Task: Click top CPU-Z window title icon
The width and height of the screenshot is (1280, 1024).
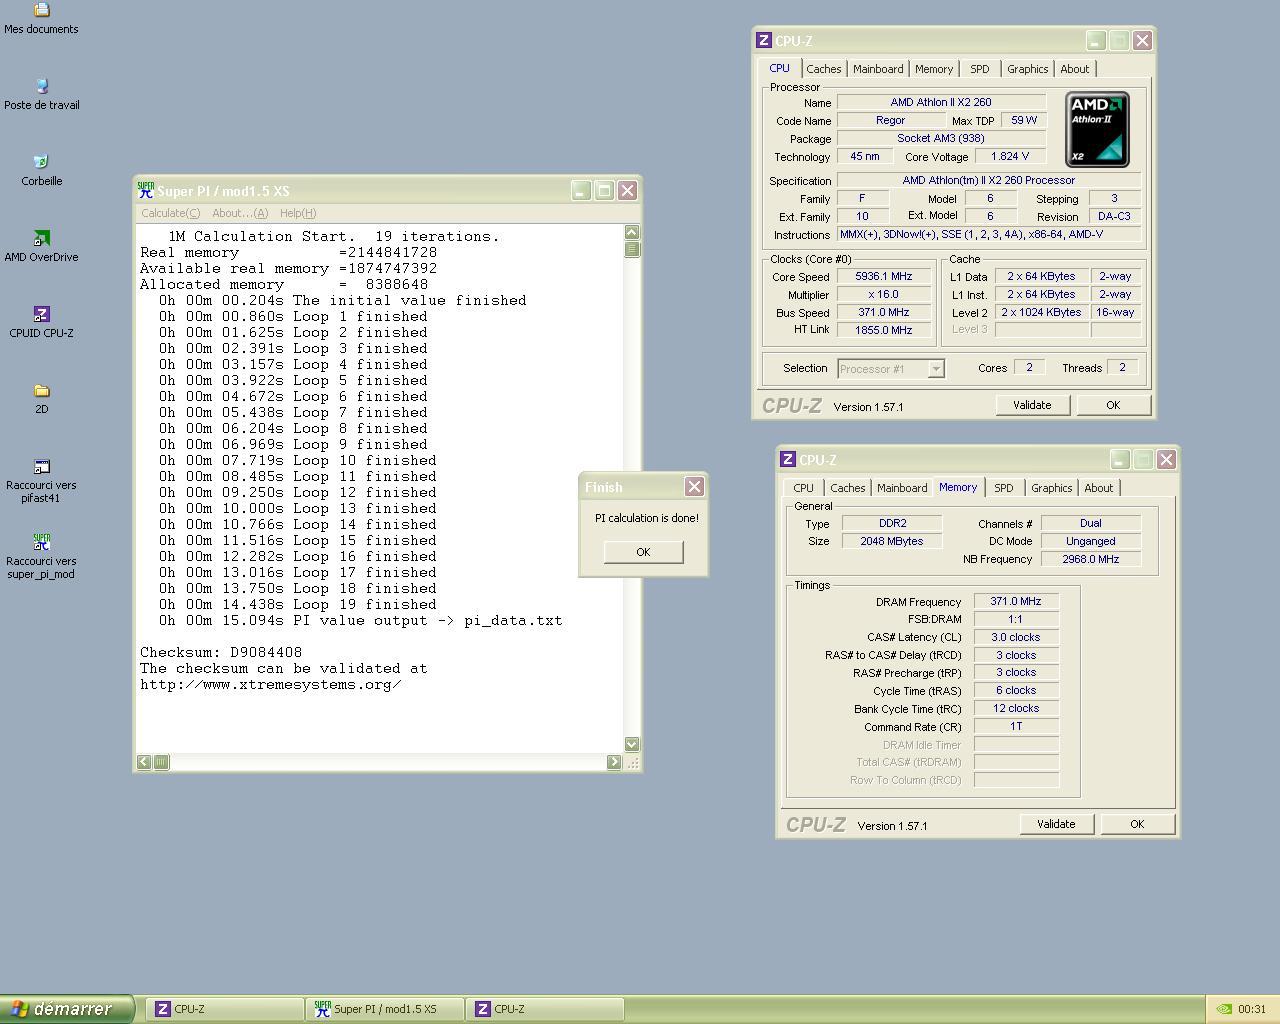Action: [764, 40]
